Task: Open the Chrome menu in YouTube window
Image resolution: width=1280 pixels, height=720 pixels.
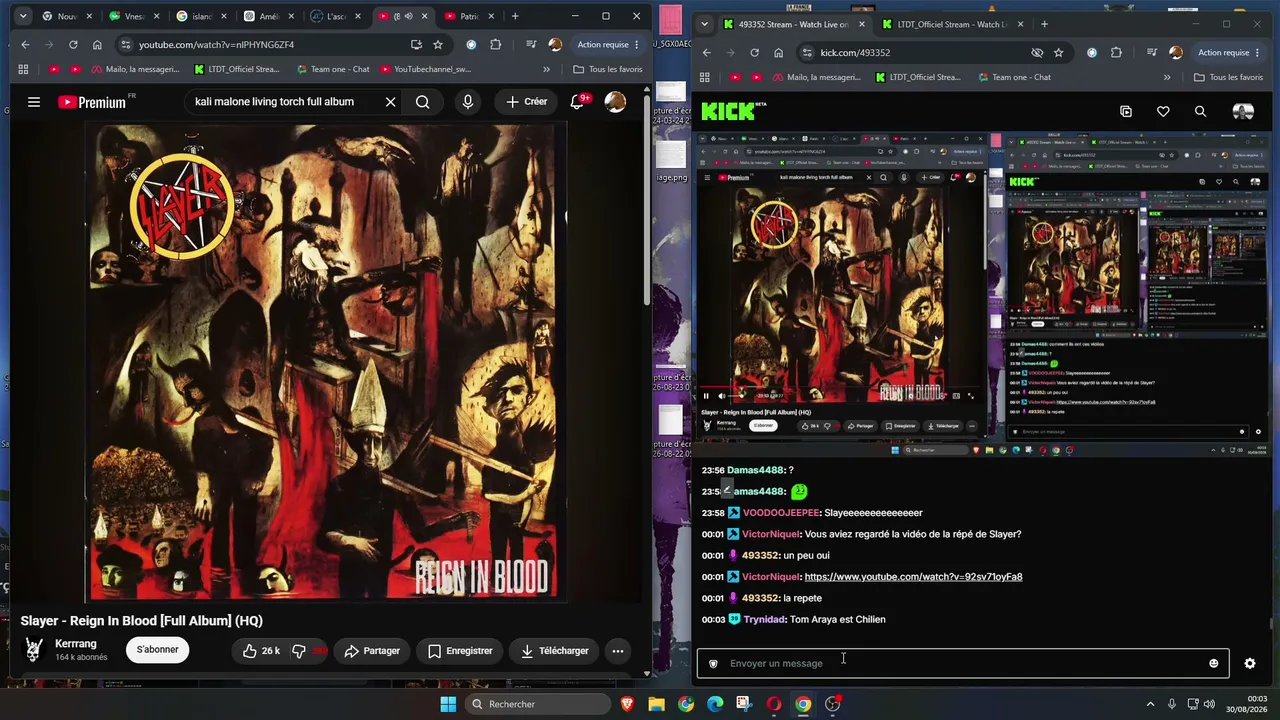Action: [637, 45]
